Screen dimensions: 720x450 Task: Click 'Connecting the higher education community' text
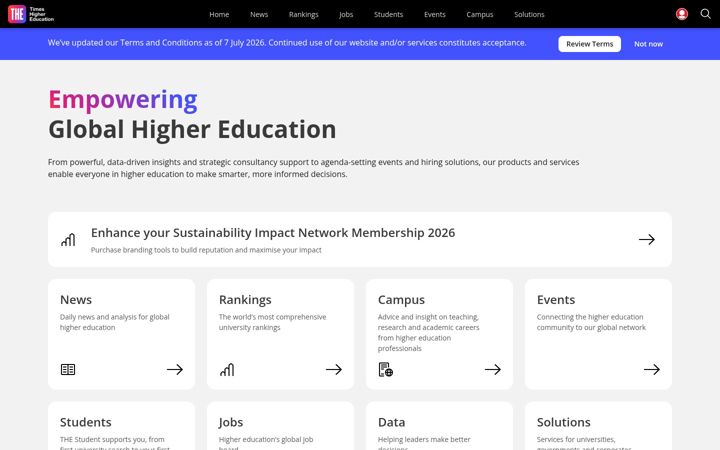pos(591,322)
